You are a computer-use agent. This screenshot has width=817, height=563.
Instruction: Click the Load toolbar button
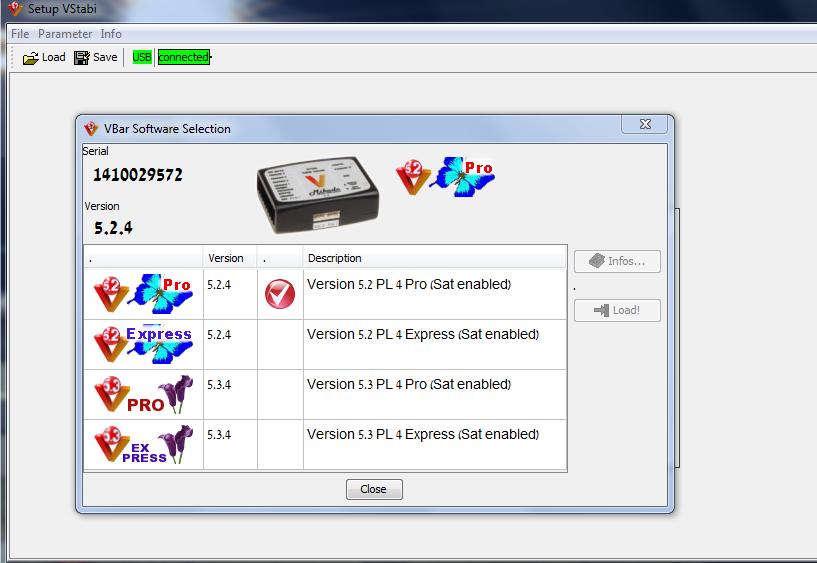point(44,57)
